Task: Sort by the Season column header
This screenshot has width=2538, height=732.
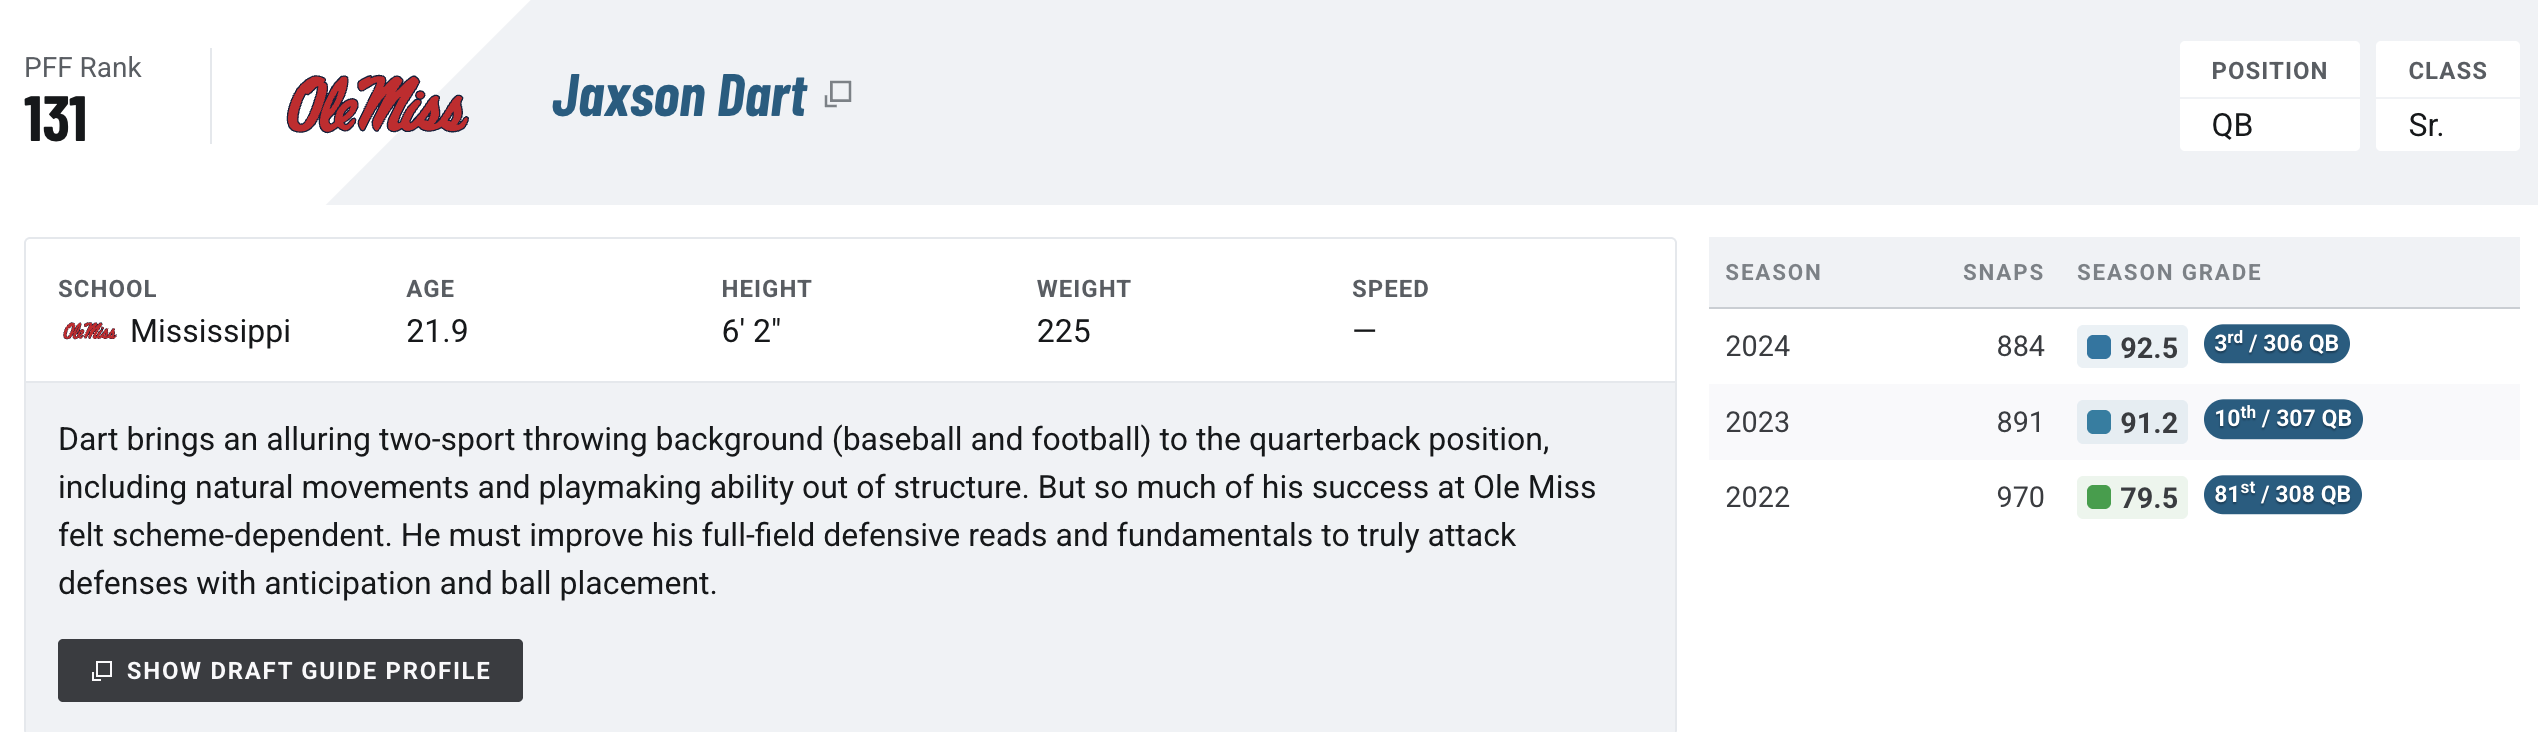Action: coord(1773,272)
